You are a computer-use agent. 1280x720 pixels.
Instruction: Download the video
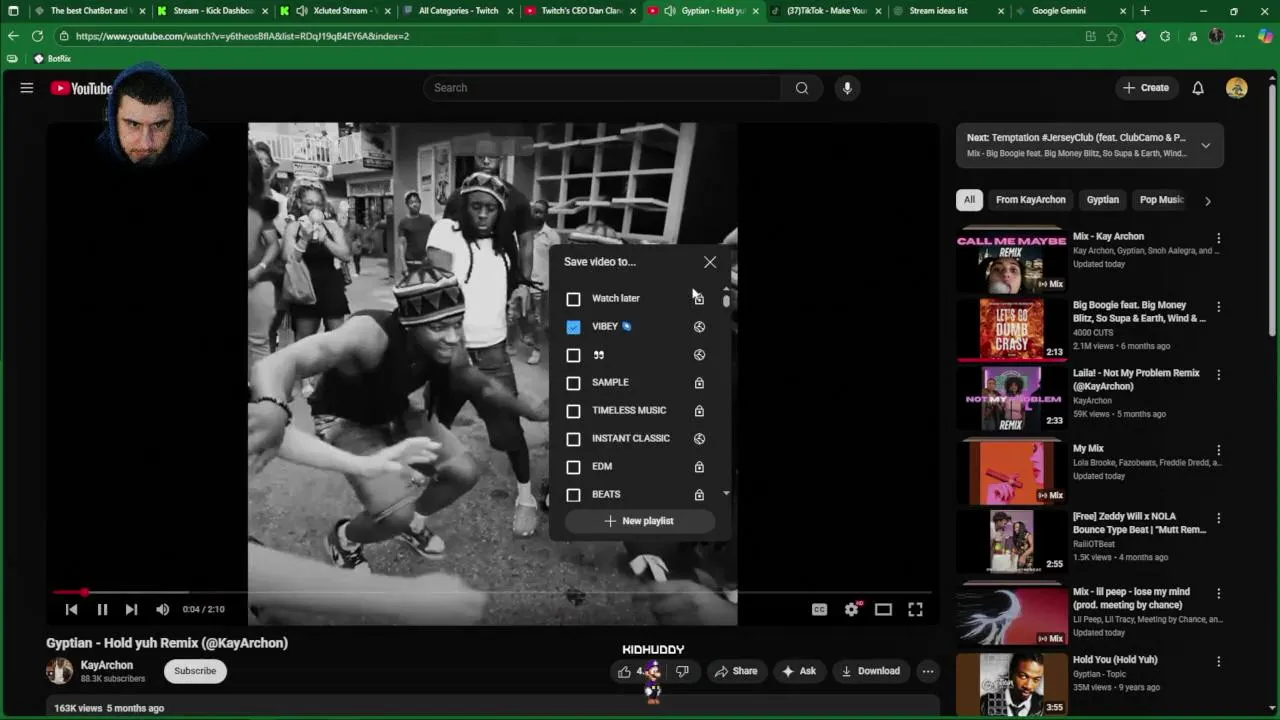pyautogui.click(x=870, y=671)
